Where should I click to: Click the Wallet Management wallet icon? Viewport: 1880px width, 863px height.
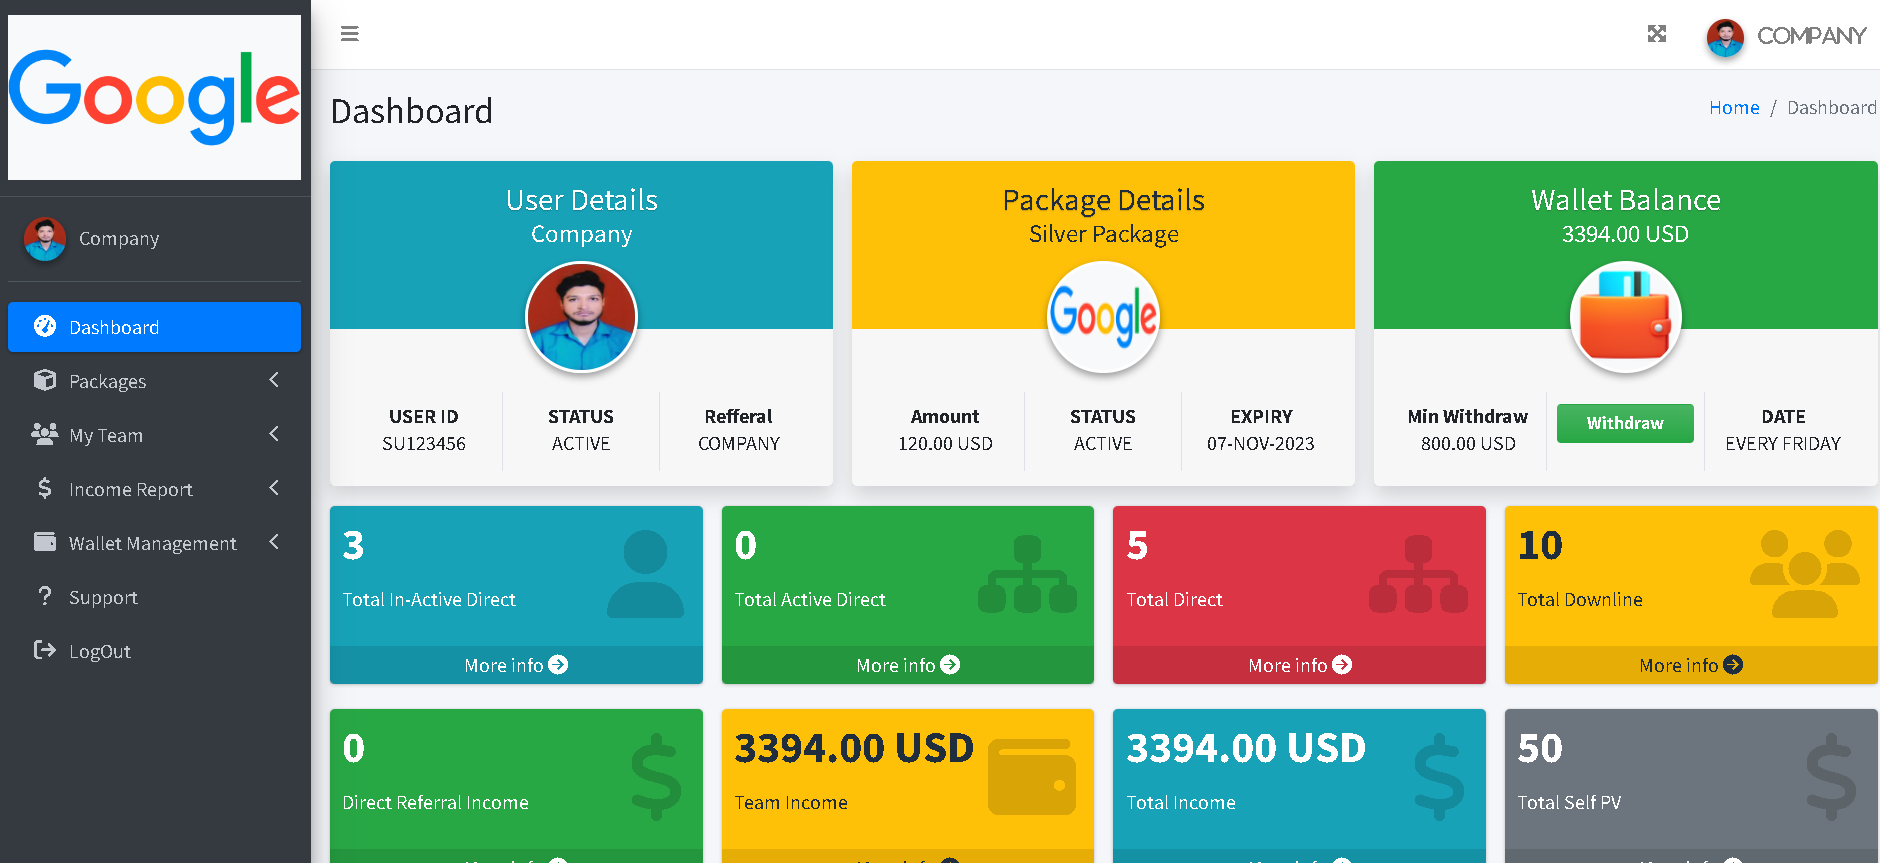click(45, 542)
